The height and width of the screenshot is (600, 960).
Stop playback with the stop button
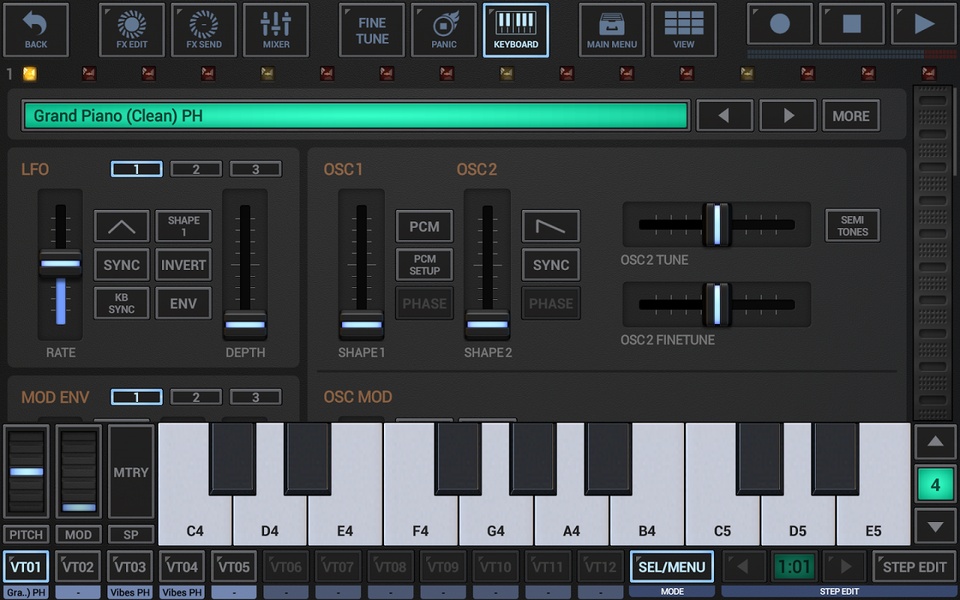852,24
